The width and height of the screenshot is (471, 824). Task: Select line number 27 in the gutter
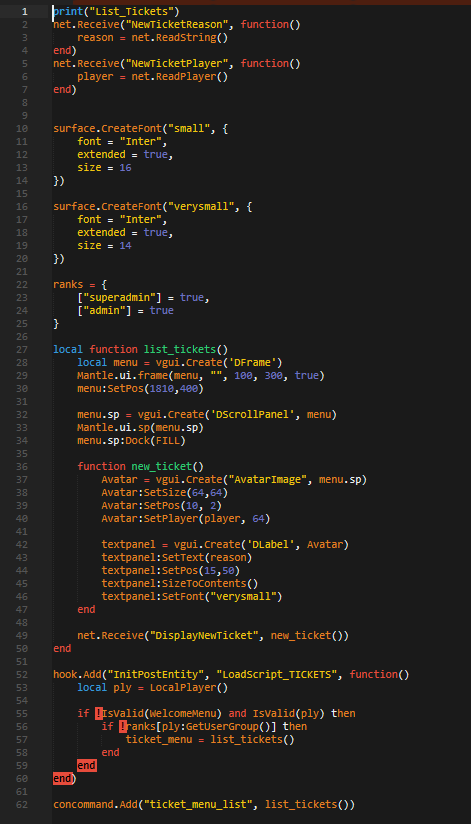(22, 349)
